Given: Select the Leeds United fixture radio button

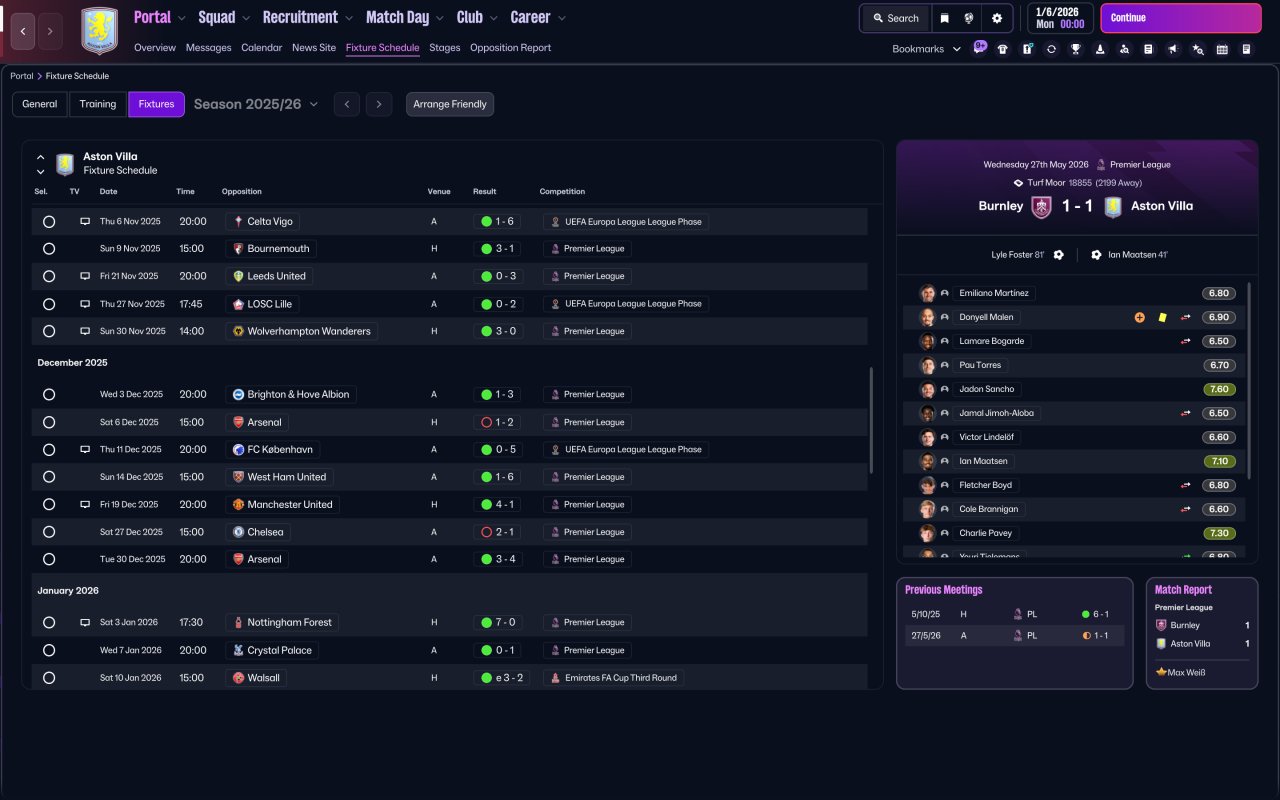Looking at the screenshot, I should pos(49,276).
